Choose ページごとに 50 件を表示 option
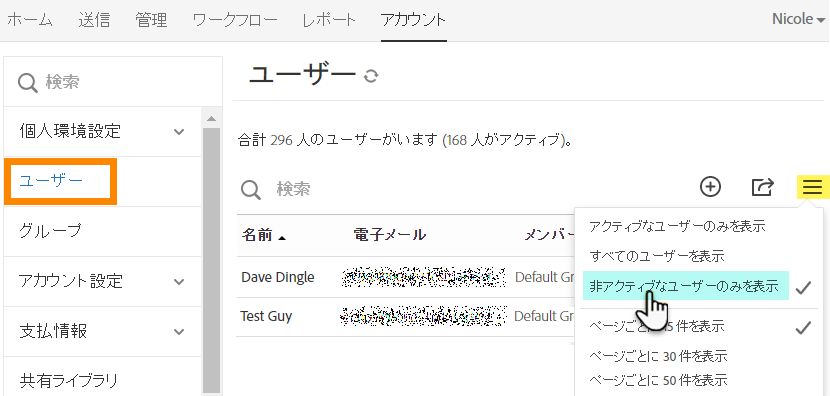Viewport: 830px width, 396px height. click(658, 380)
